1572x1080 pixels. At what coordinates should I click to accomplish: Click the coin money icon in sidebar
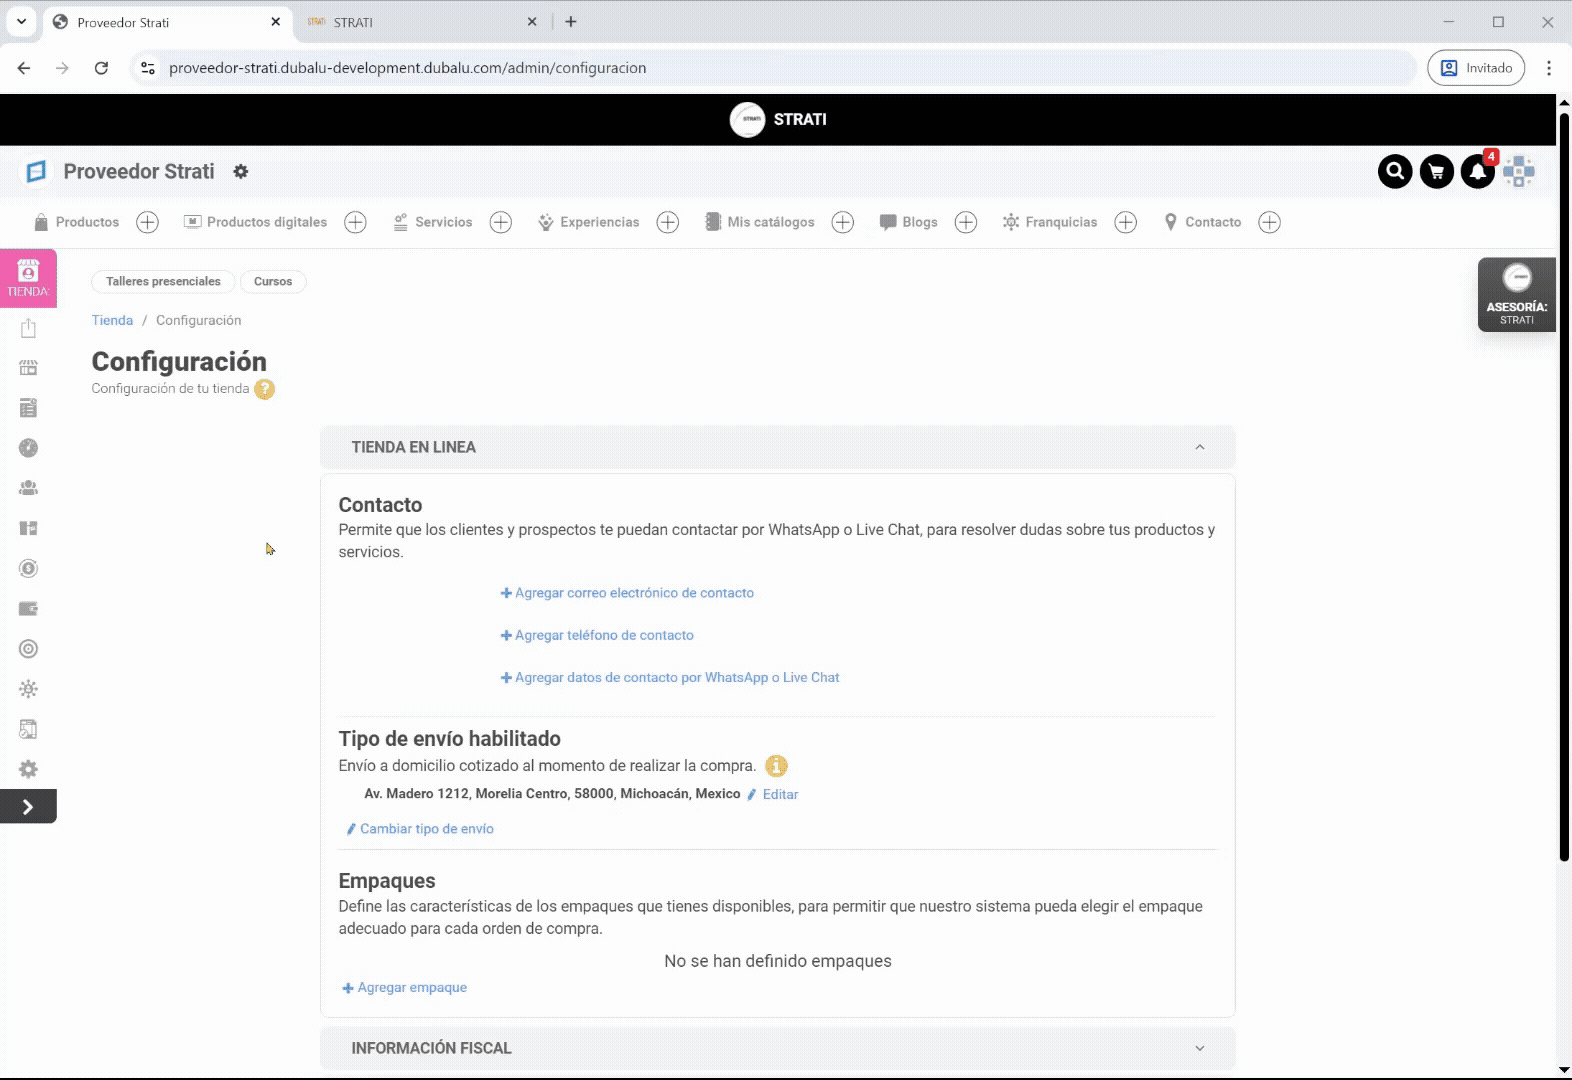point(28,568)
